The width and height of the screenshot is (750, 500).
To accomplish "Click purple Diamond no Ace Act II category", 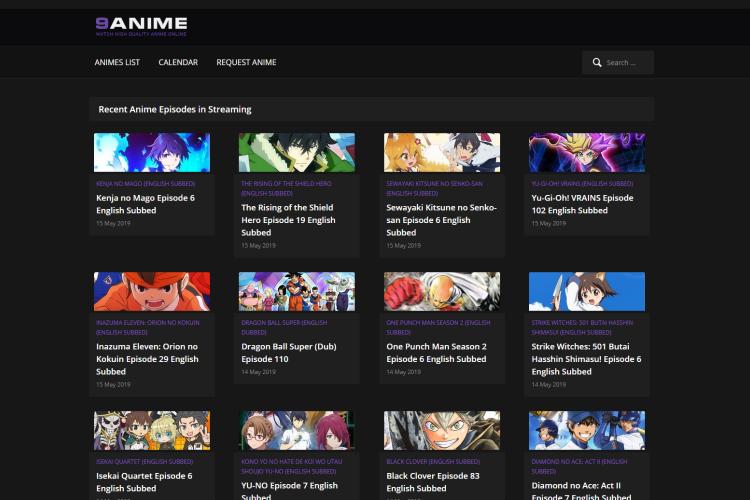I will (x=579, y=467).
